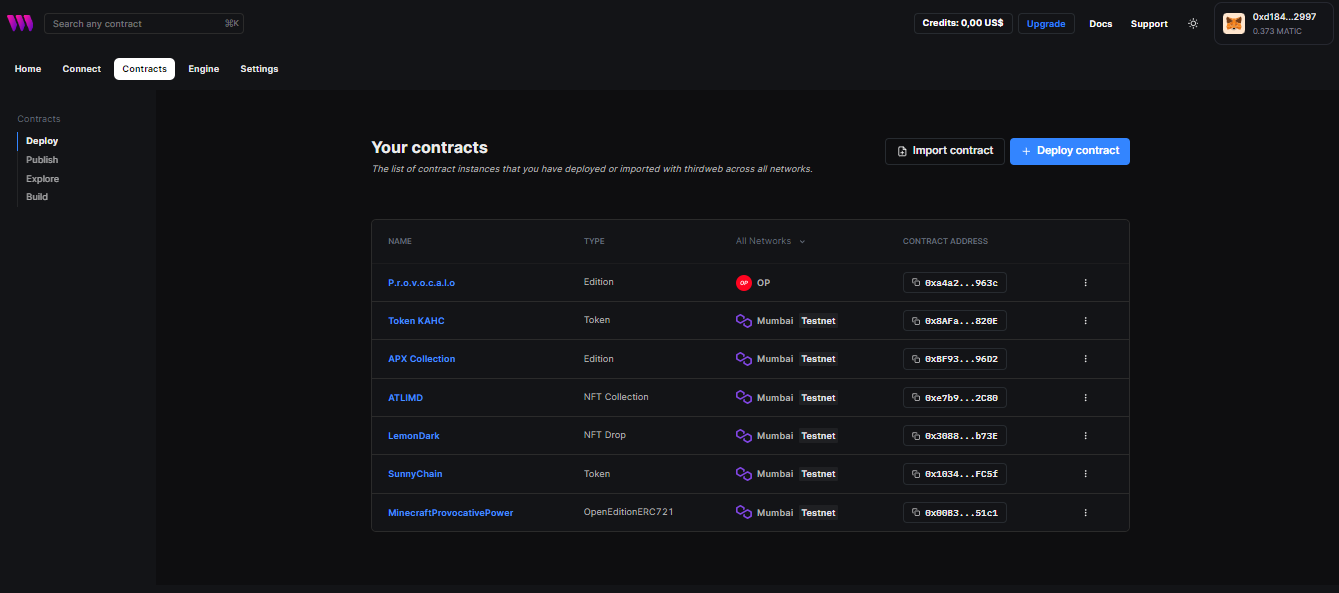
Task: Open the MinecraftProvocativePower contract link
Action: [x=450, y=513]
